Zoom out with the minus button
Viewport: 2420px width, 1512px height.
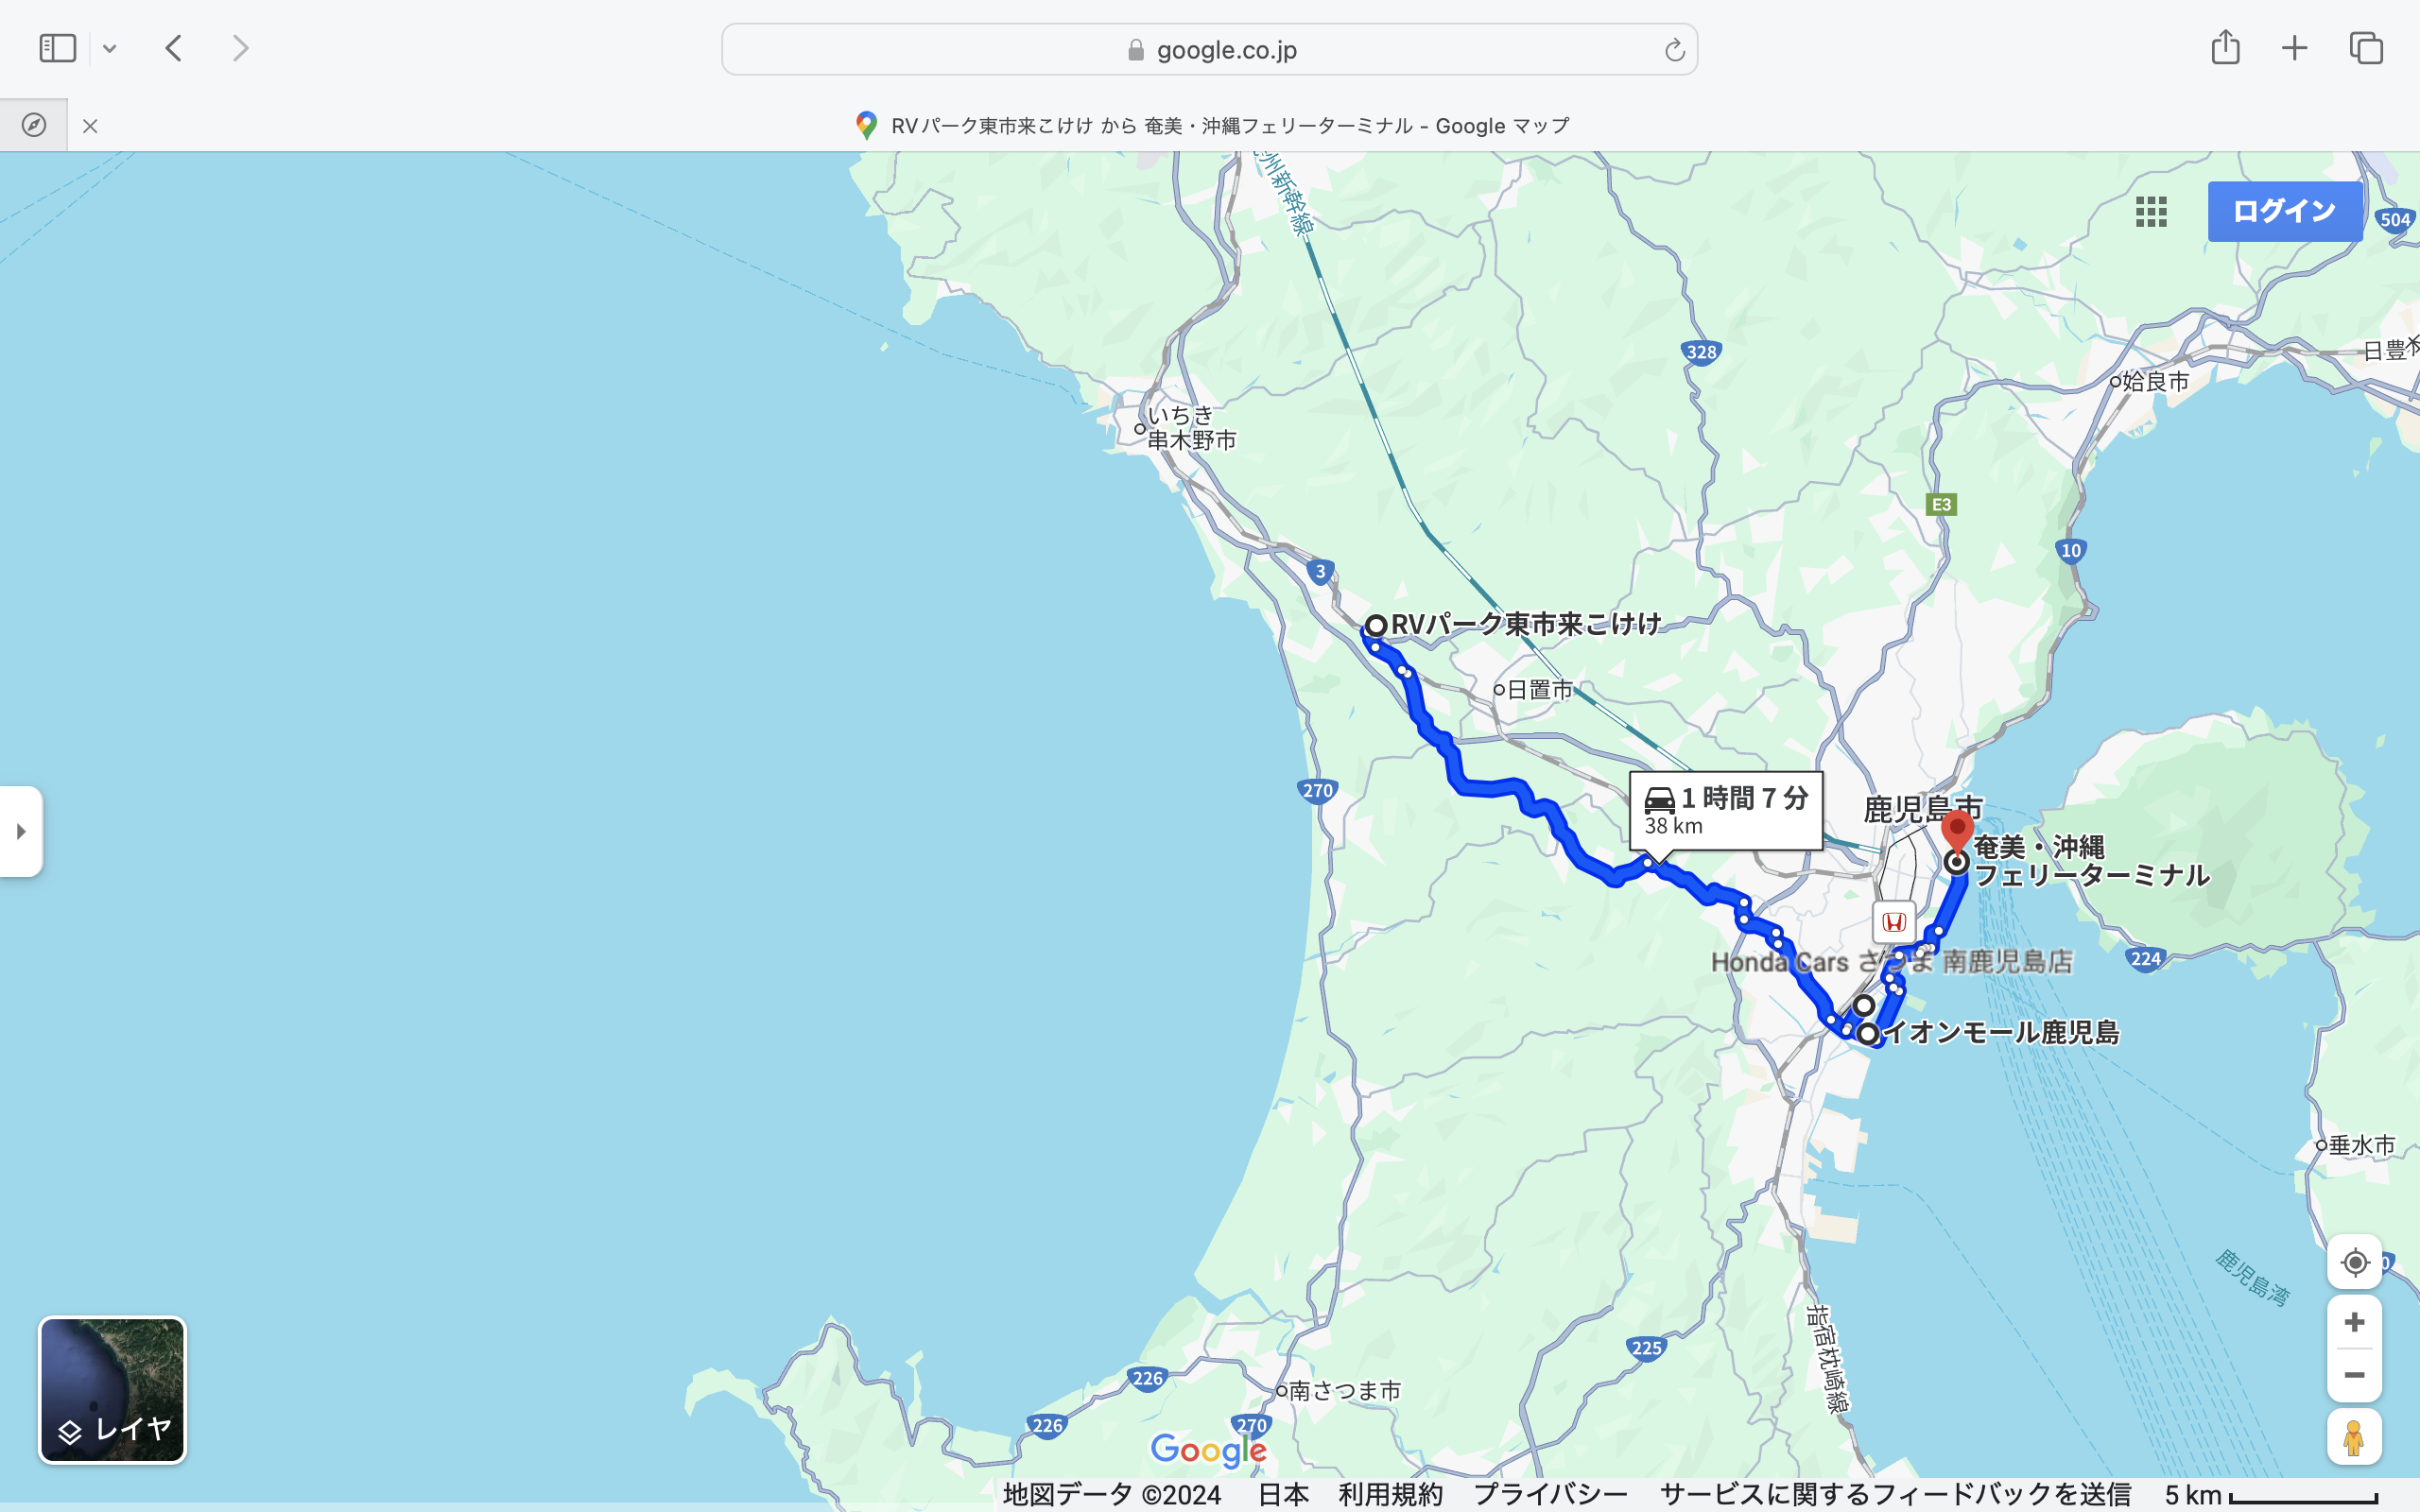click(x=2354, y=1375)
